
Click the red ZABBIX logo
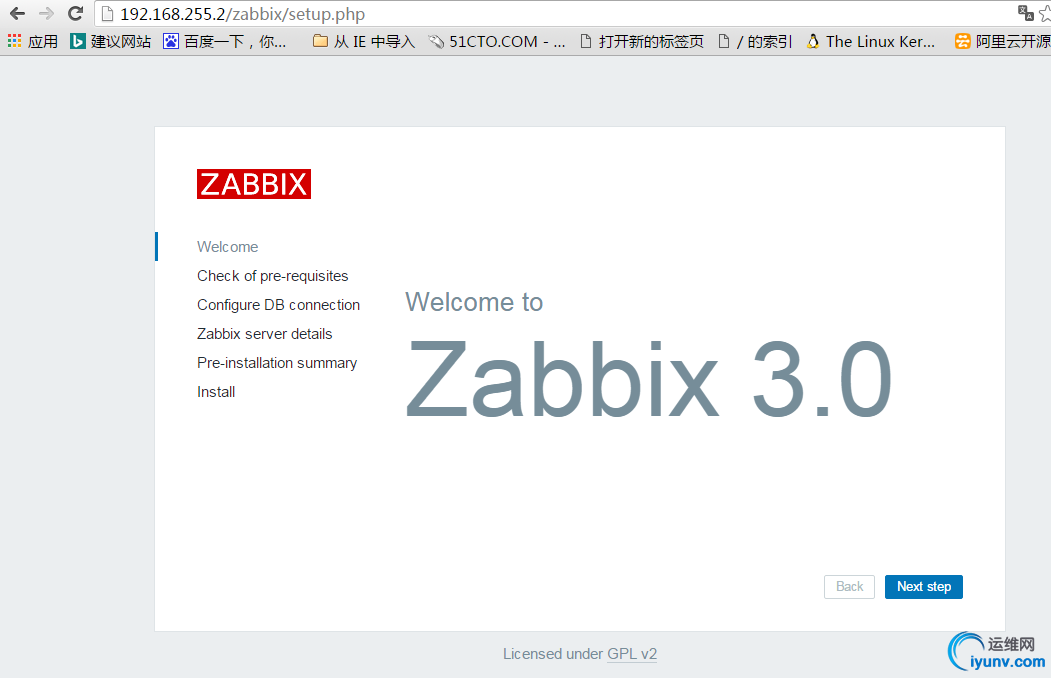pyautogui.click(x=254, y=184)
